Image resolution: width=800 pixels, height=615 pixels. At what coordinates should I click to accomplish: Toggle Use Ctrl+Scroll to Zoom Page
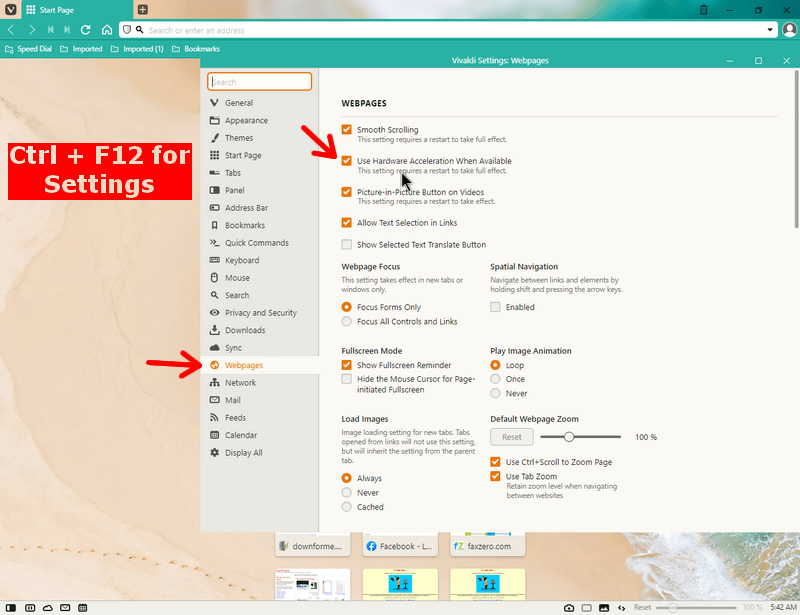tap(495, 462)
